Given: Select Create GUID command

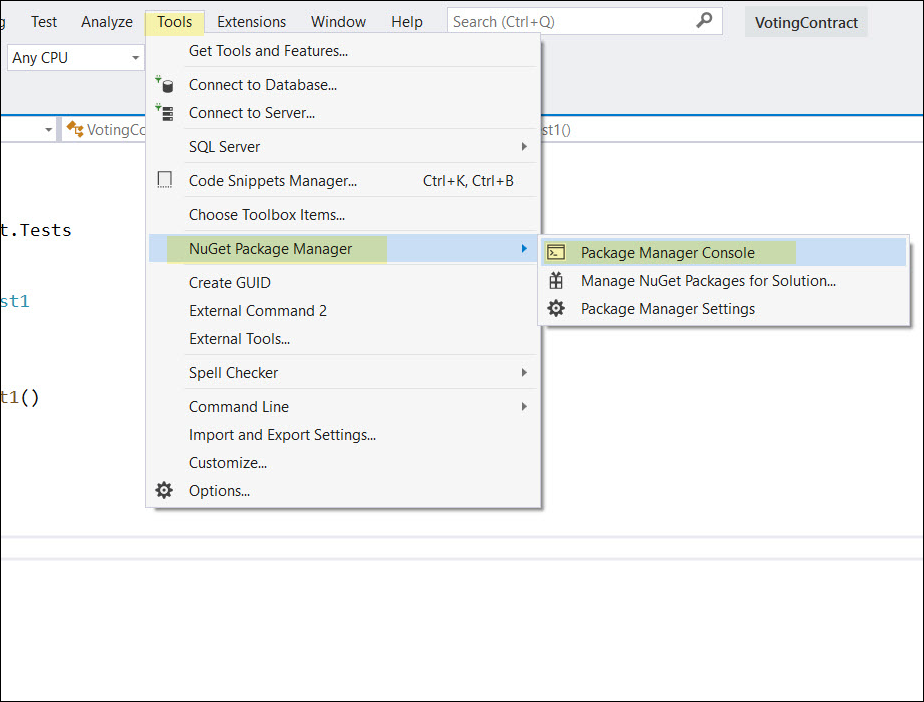Looking at the screenshot, I should tap(230, 283).
